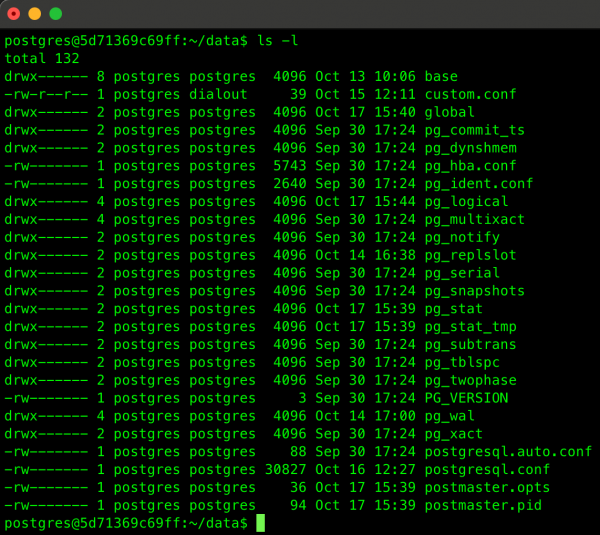Click the green cursor block at the prompt
Image resolution: width=600 pixels, height=535 pixels.
coord(260,523)
